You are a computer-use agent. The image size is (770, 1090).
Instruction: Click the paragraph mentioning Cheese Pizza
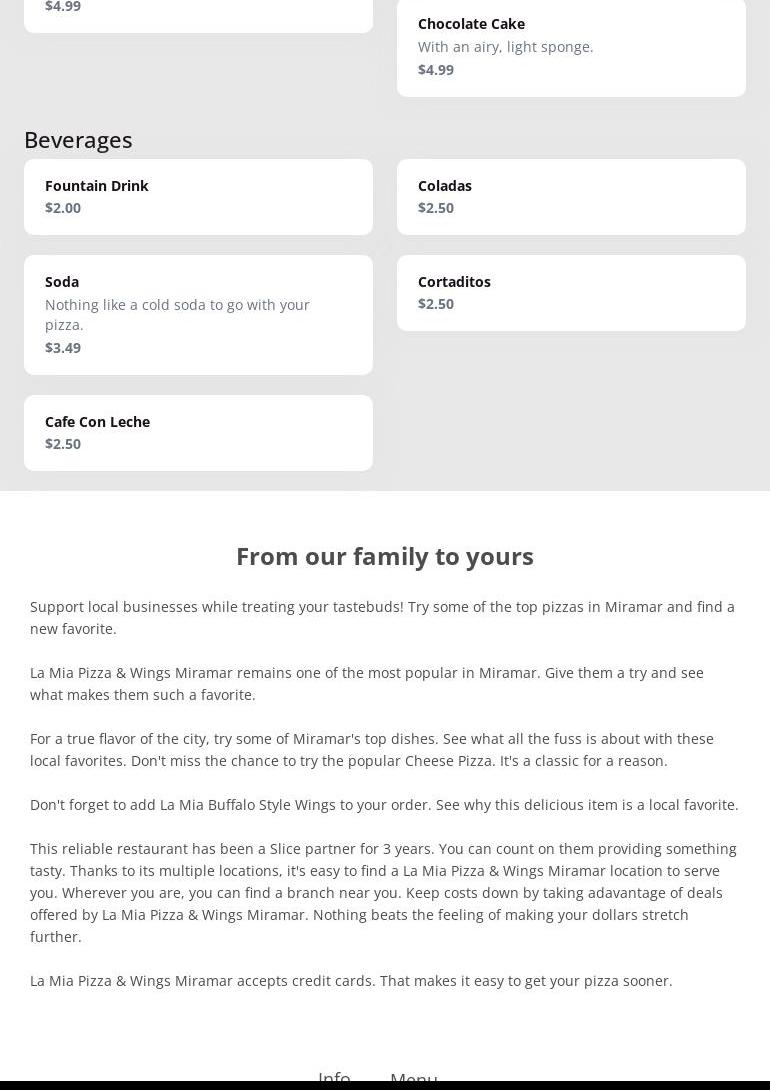(371, 749)
